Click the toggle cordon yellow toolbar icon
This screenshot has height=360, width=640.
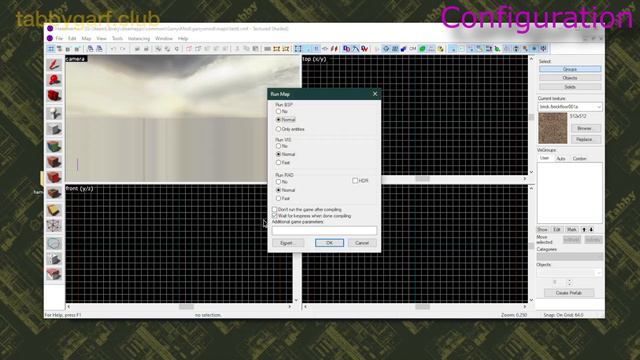276,49
